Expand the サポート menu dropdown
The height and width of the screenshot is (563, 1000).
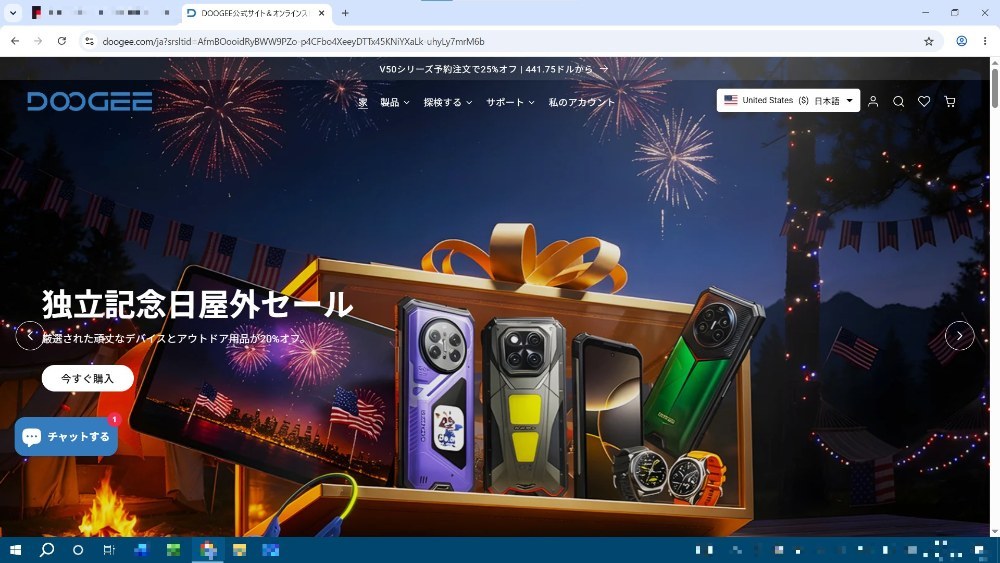(x=510, y=102)
